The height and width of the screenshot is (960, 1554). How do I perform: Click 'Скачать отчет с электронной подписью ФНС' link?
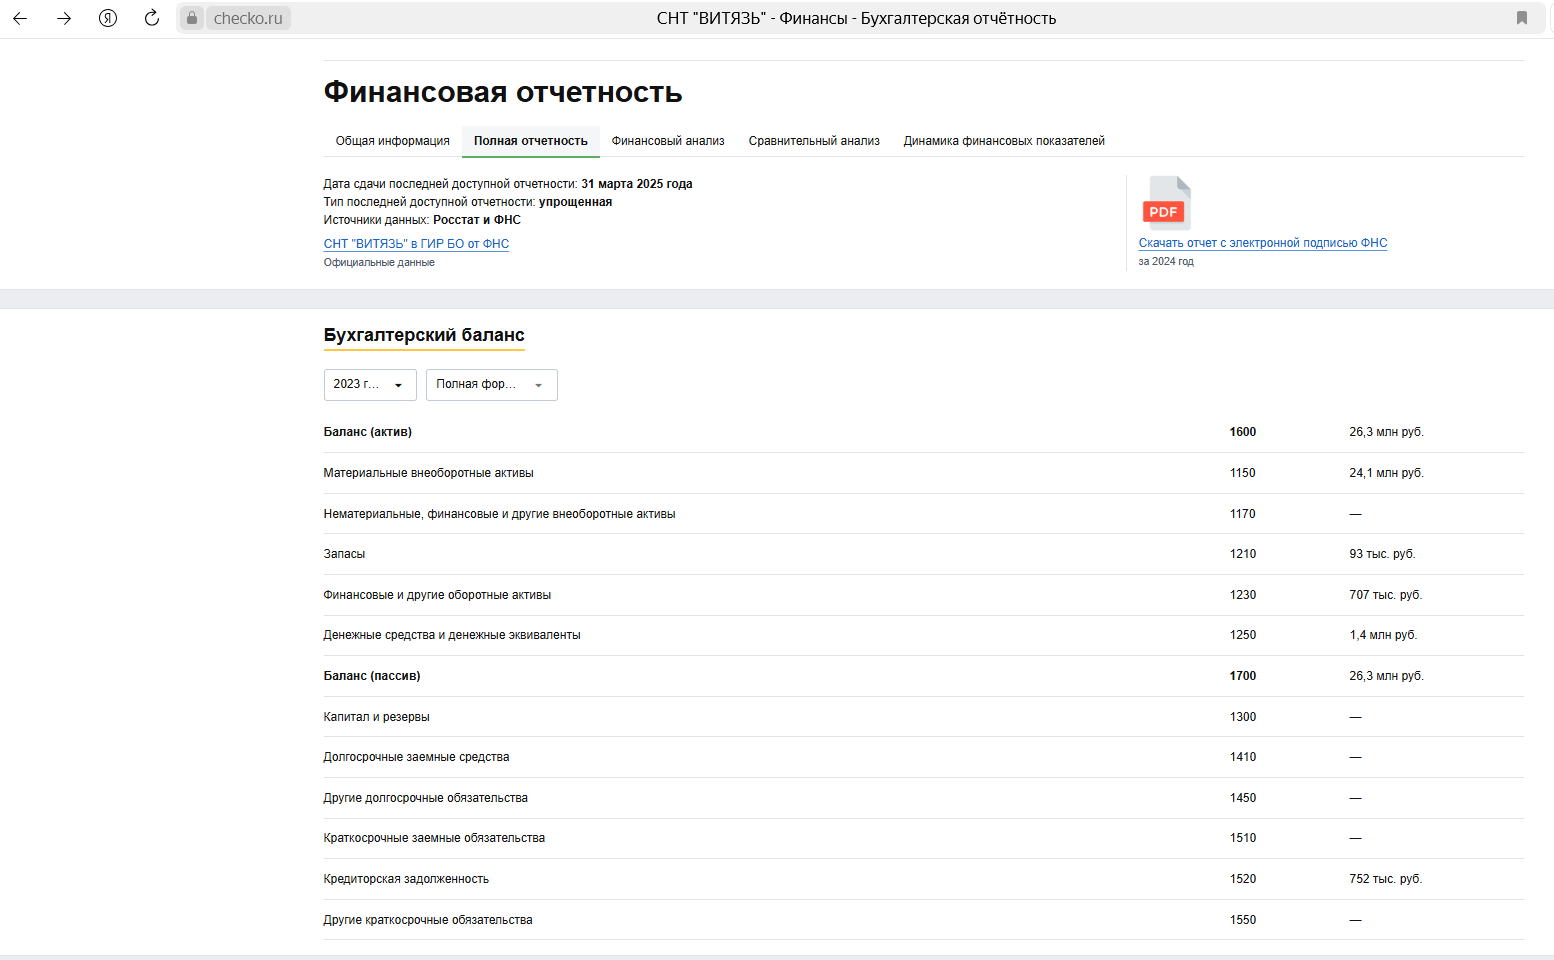pyautogui.click(x=1263, y=243)
